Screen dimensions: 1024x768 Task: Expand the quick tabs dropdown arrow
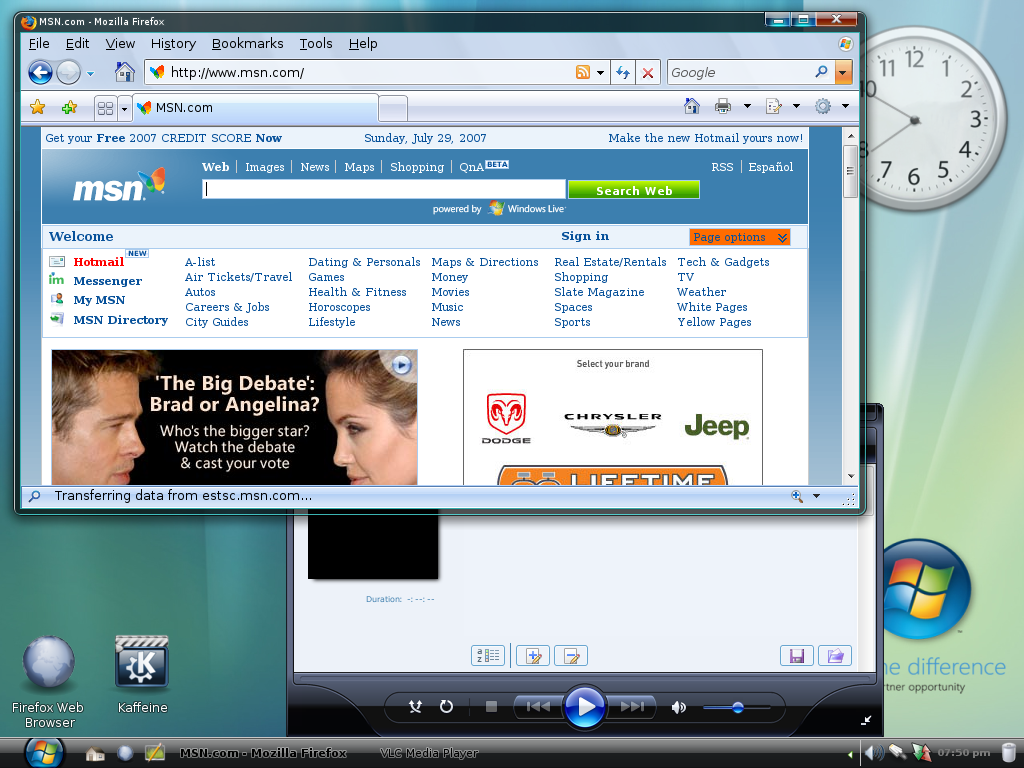click(124, 109)
